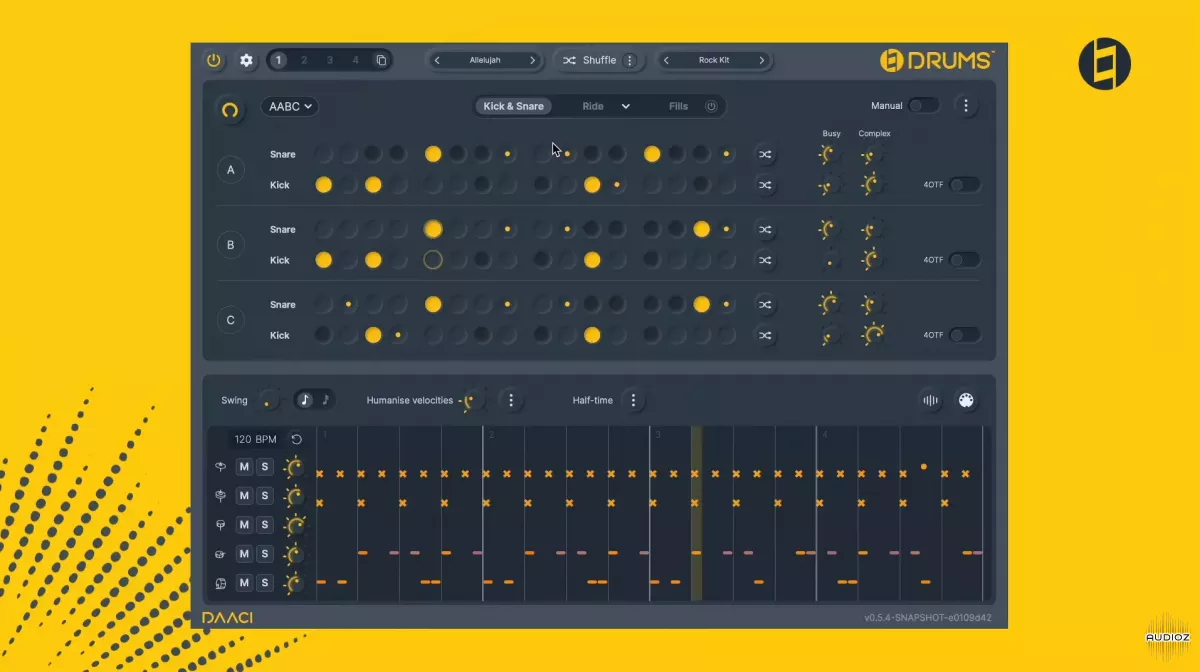Switch to the Fills tab

pos(679,106)
